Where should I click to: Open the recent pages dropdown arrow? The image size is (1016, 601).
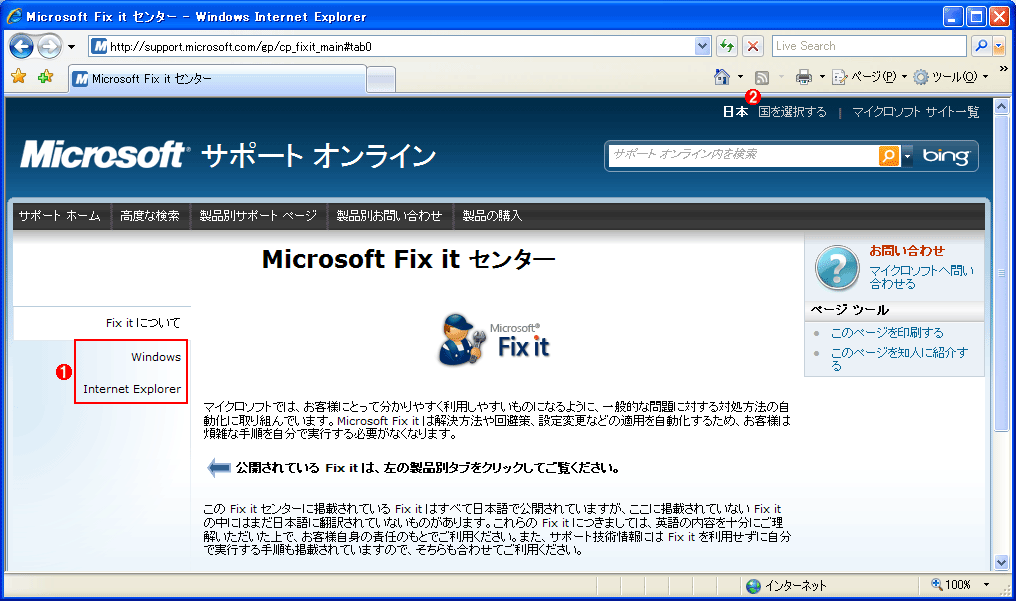71,47
